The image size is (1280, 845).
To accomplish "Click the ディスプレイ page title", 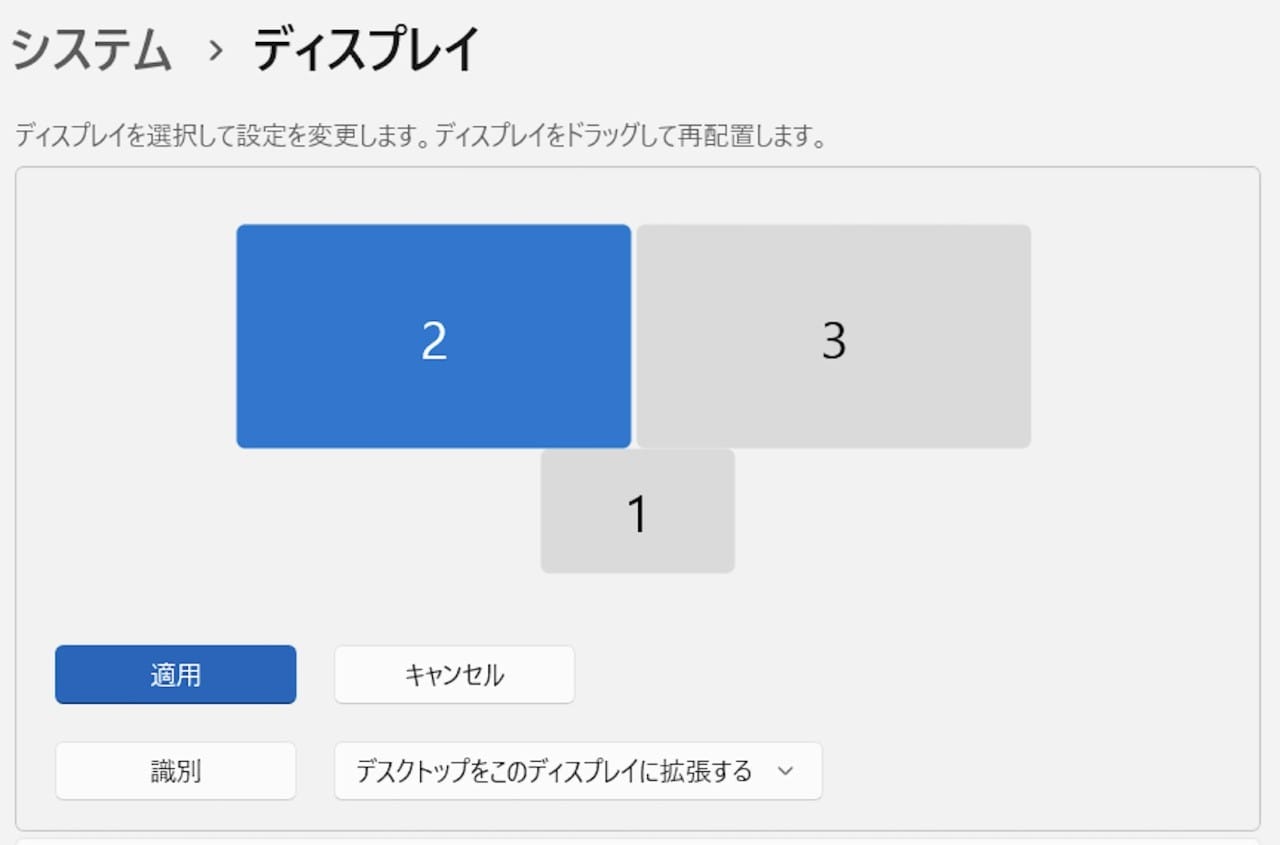I will tap(367, 50).
